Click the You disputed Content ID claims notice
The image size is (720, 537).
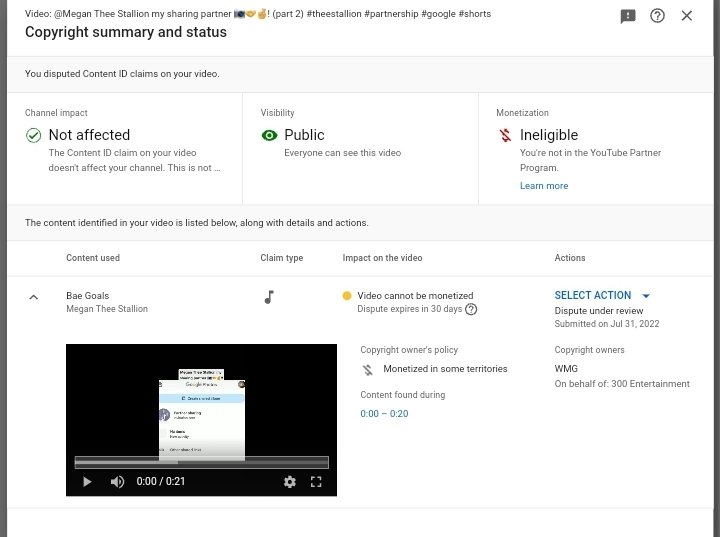[122, 73]
